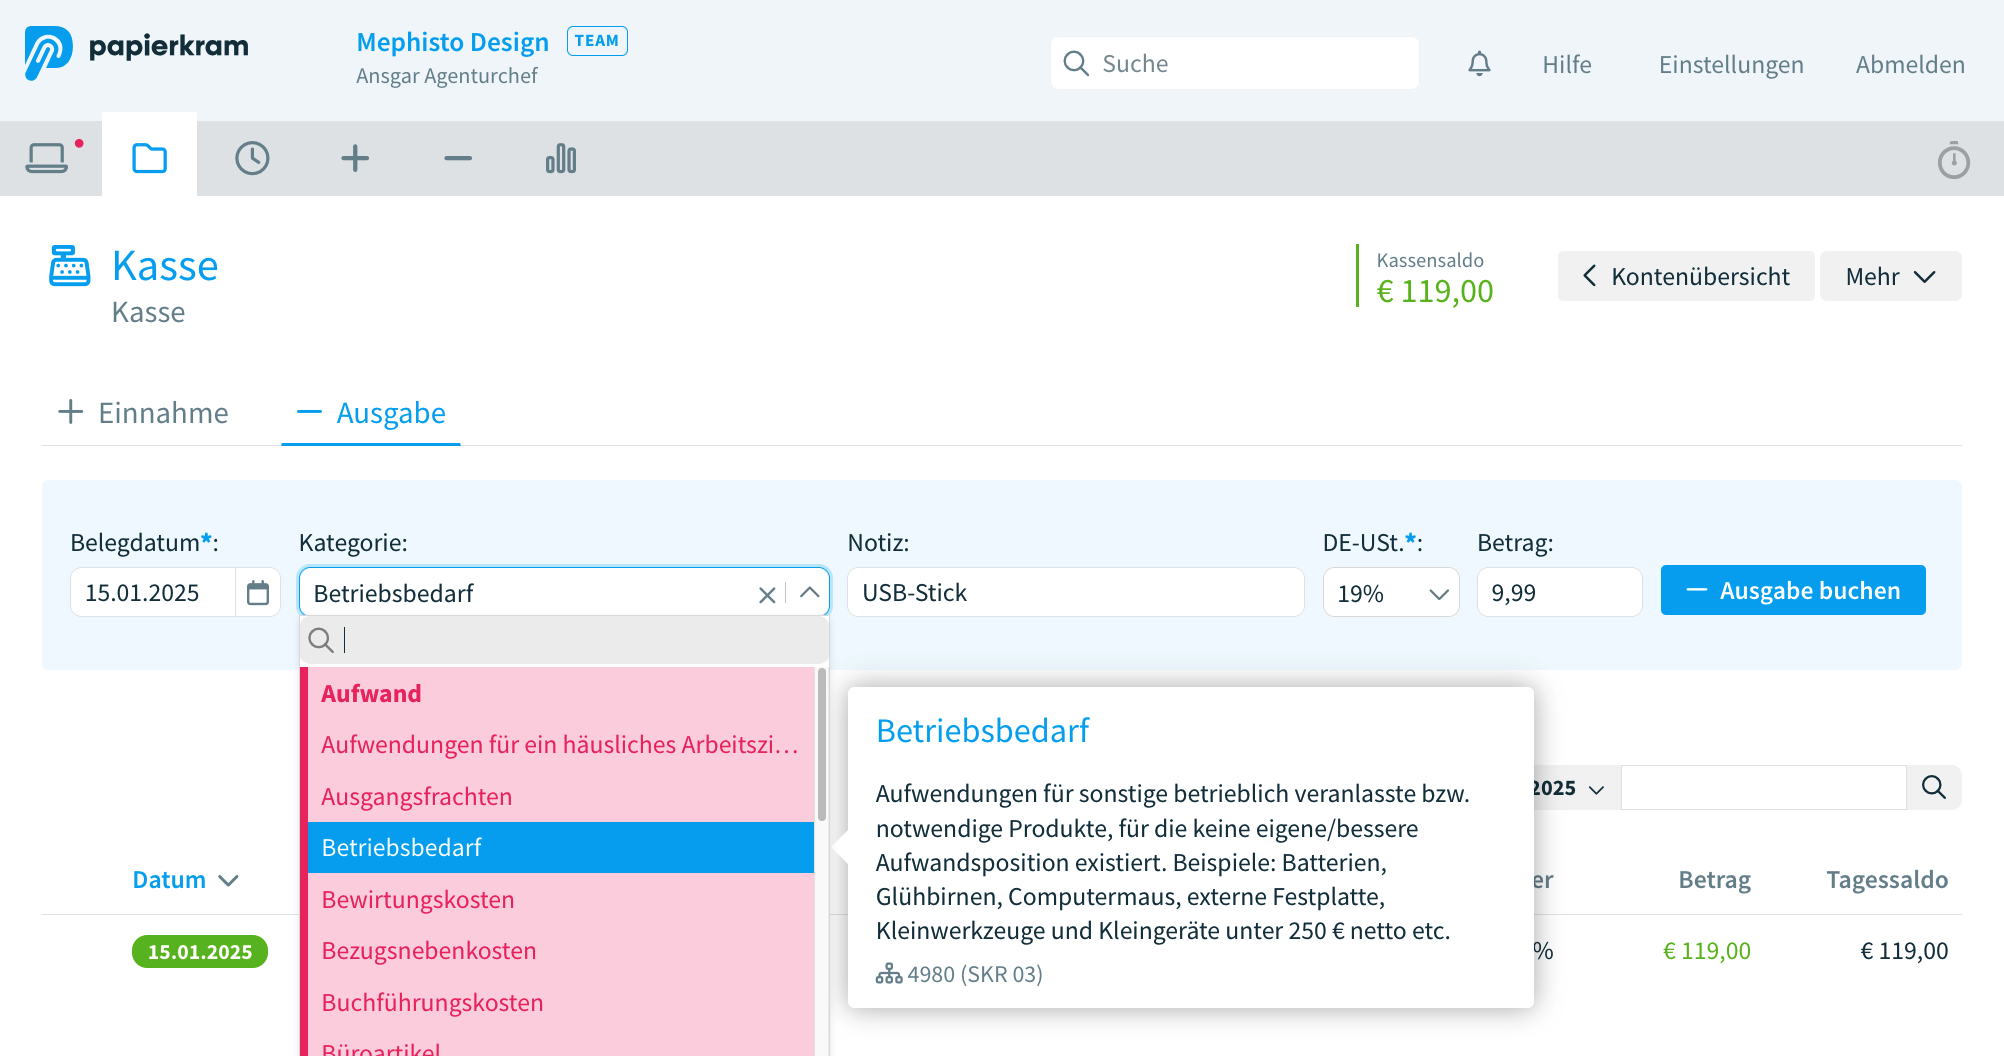This screenshot has height=1056, width=2004.
Task: Open the Mephisto Design company link
Action: (452, 42)
